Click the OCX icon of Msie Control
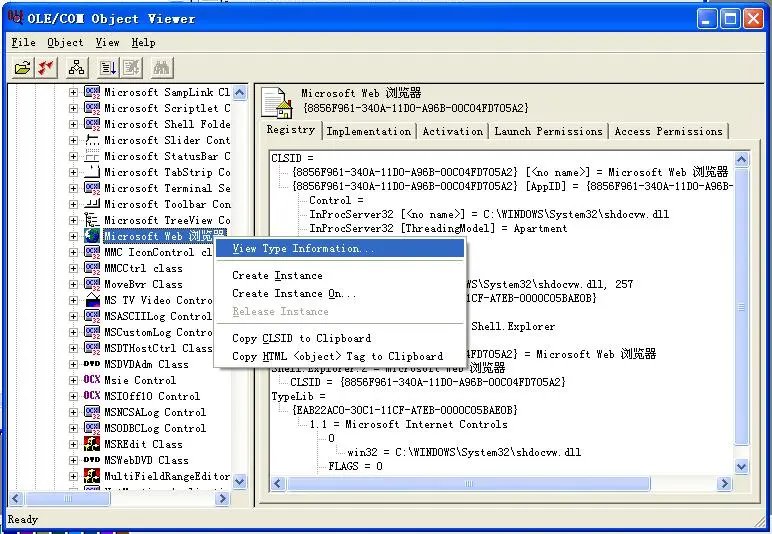Screen dimensions: 772x534 92,380
